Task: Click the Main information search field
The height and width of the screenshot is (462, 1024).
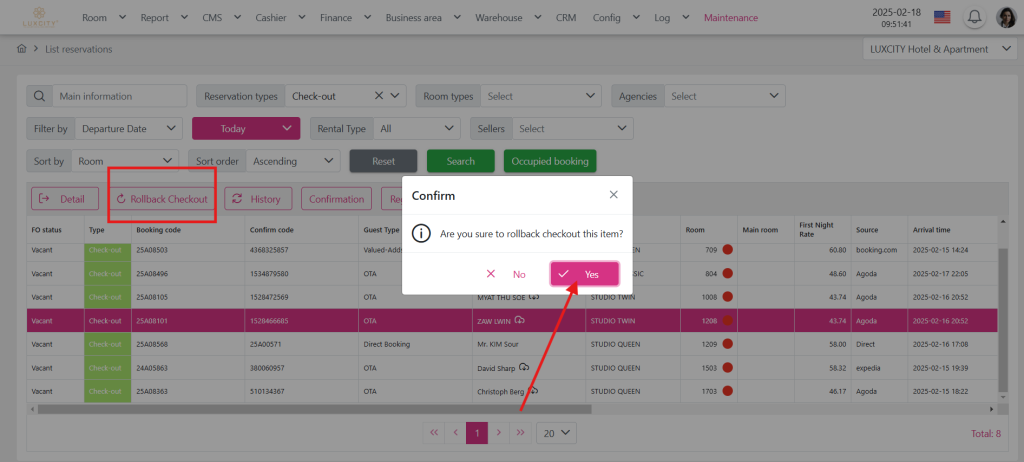Action: 120,96
